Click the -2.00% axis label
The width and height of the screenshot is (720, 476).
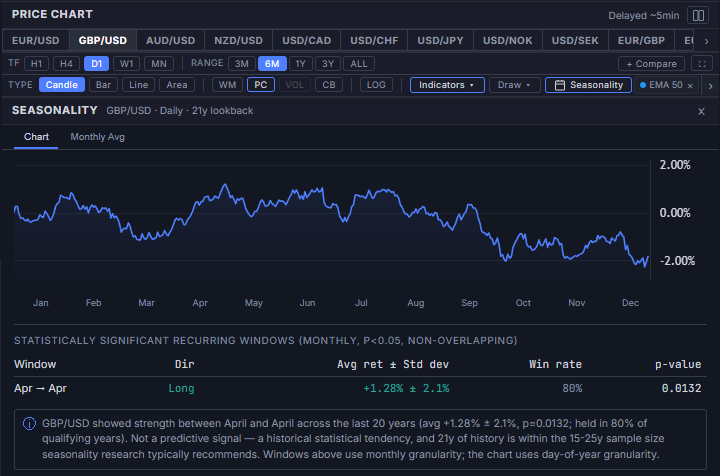tap(677, 261)
